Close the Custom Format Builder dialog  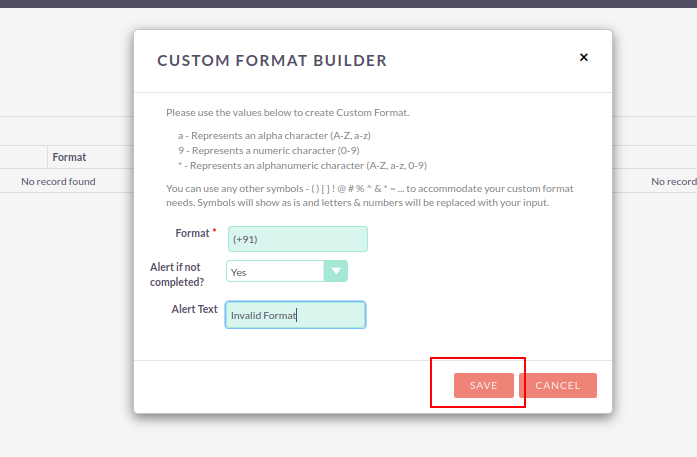pyautogui.click(x=584, y=58)
